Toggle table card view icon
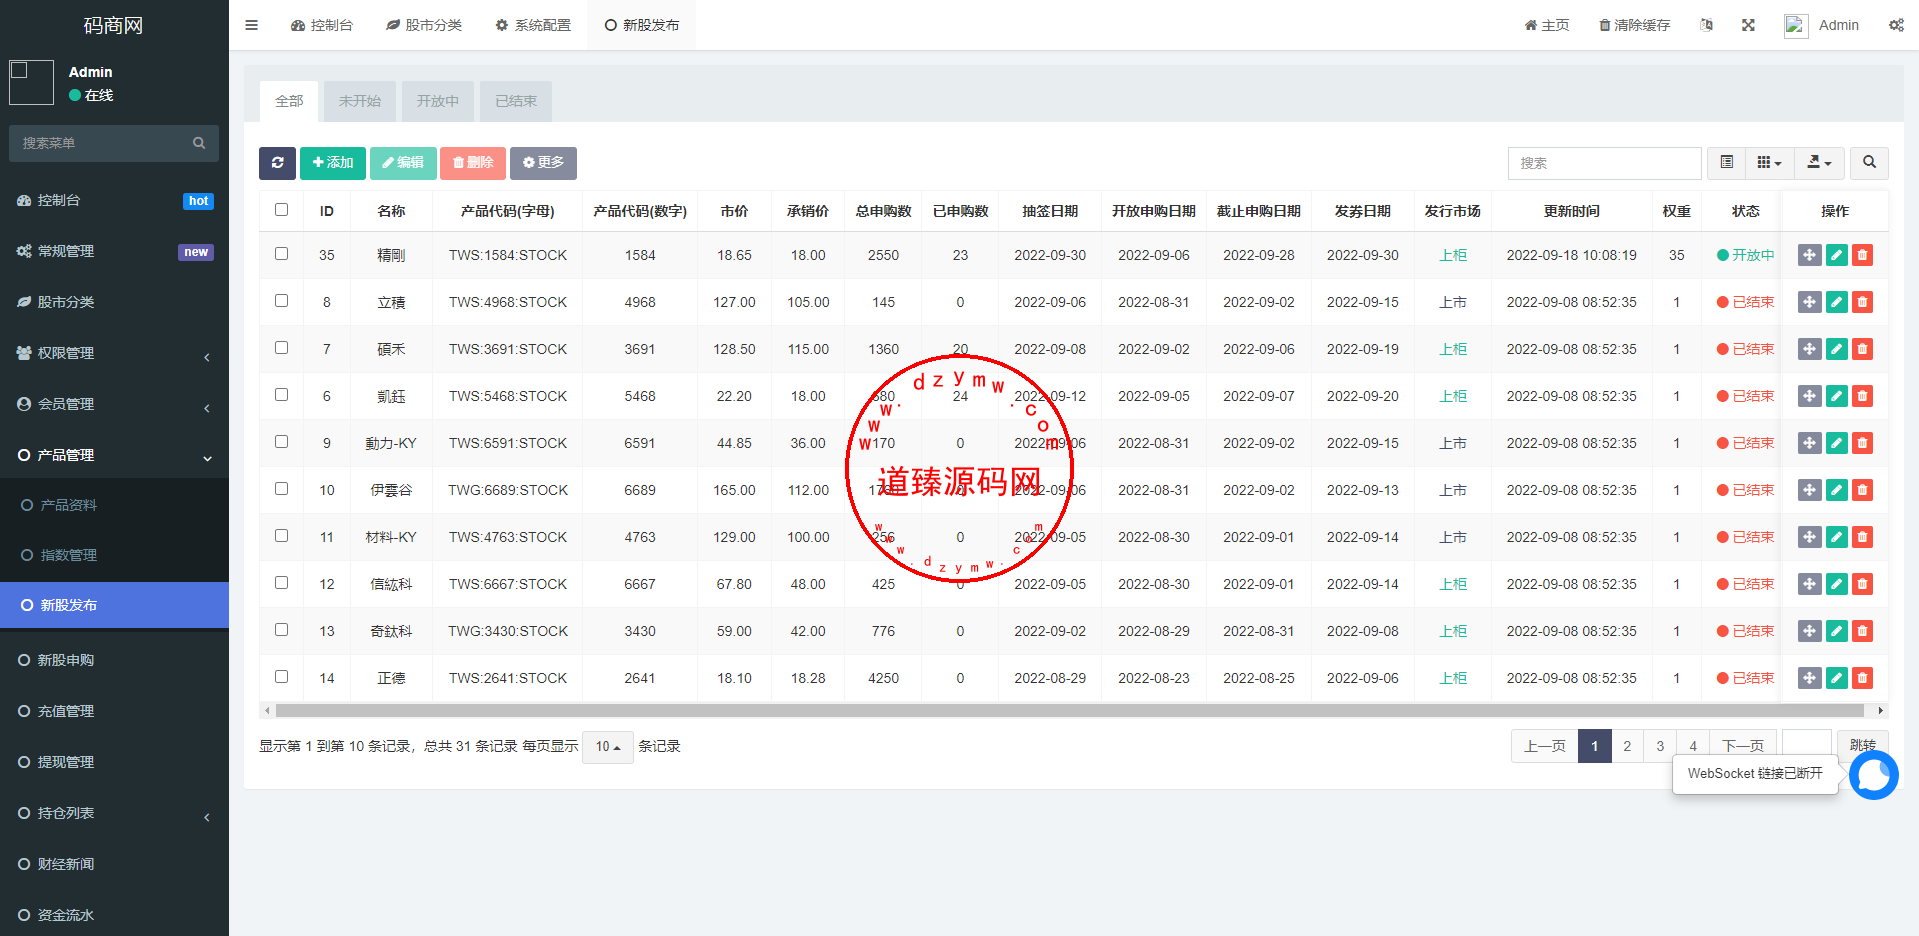Screen dimensions: 1919x936 point(1726,163)
